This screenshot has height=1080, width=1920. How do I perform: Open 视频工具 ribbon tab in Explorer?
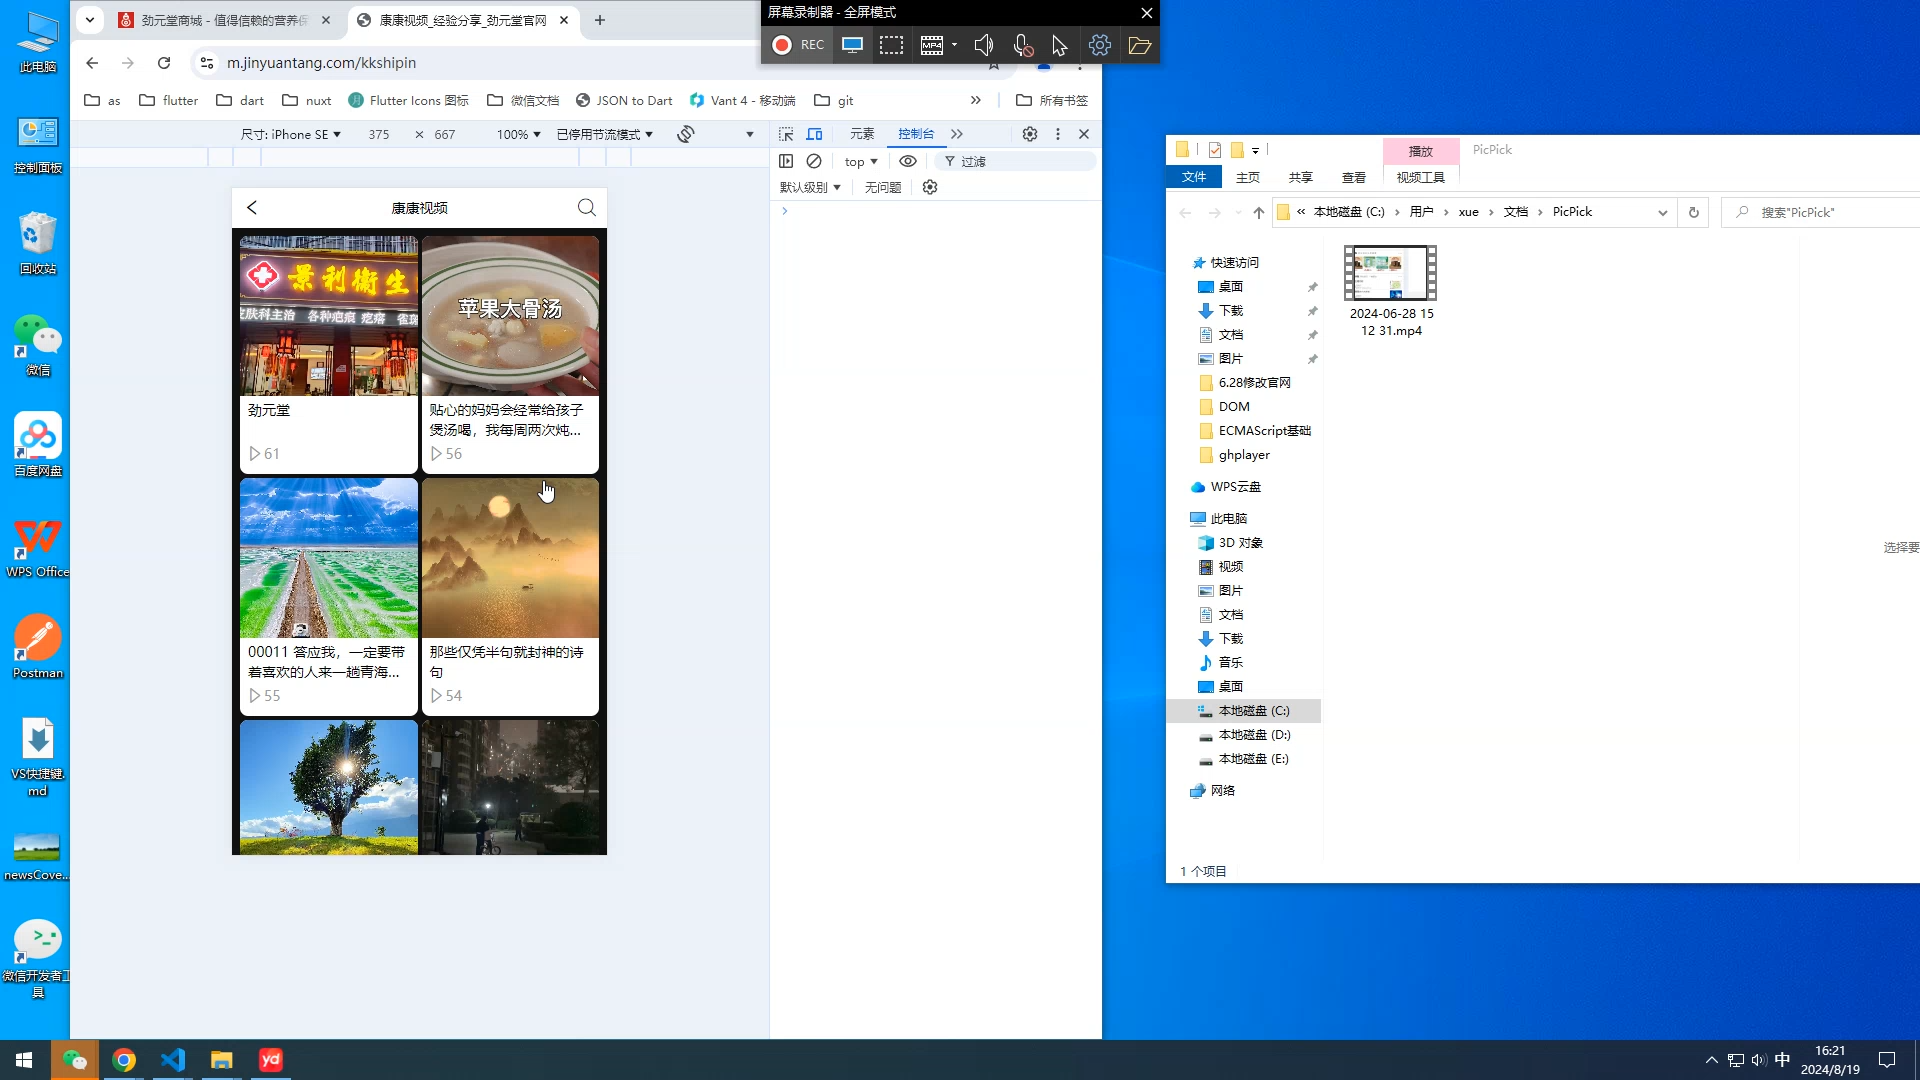tap(1421, 177)
